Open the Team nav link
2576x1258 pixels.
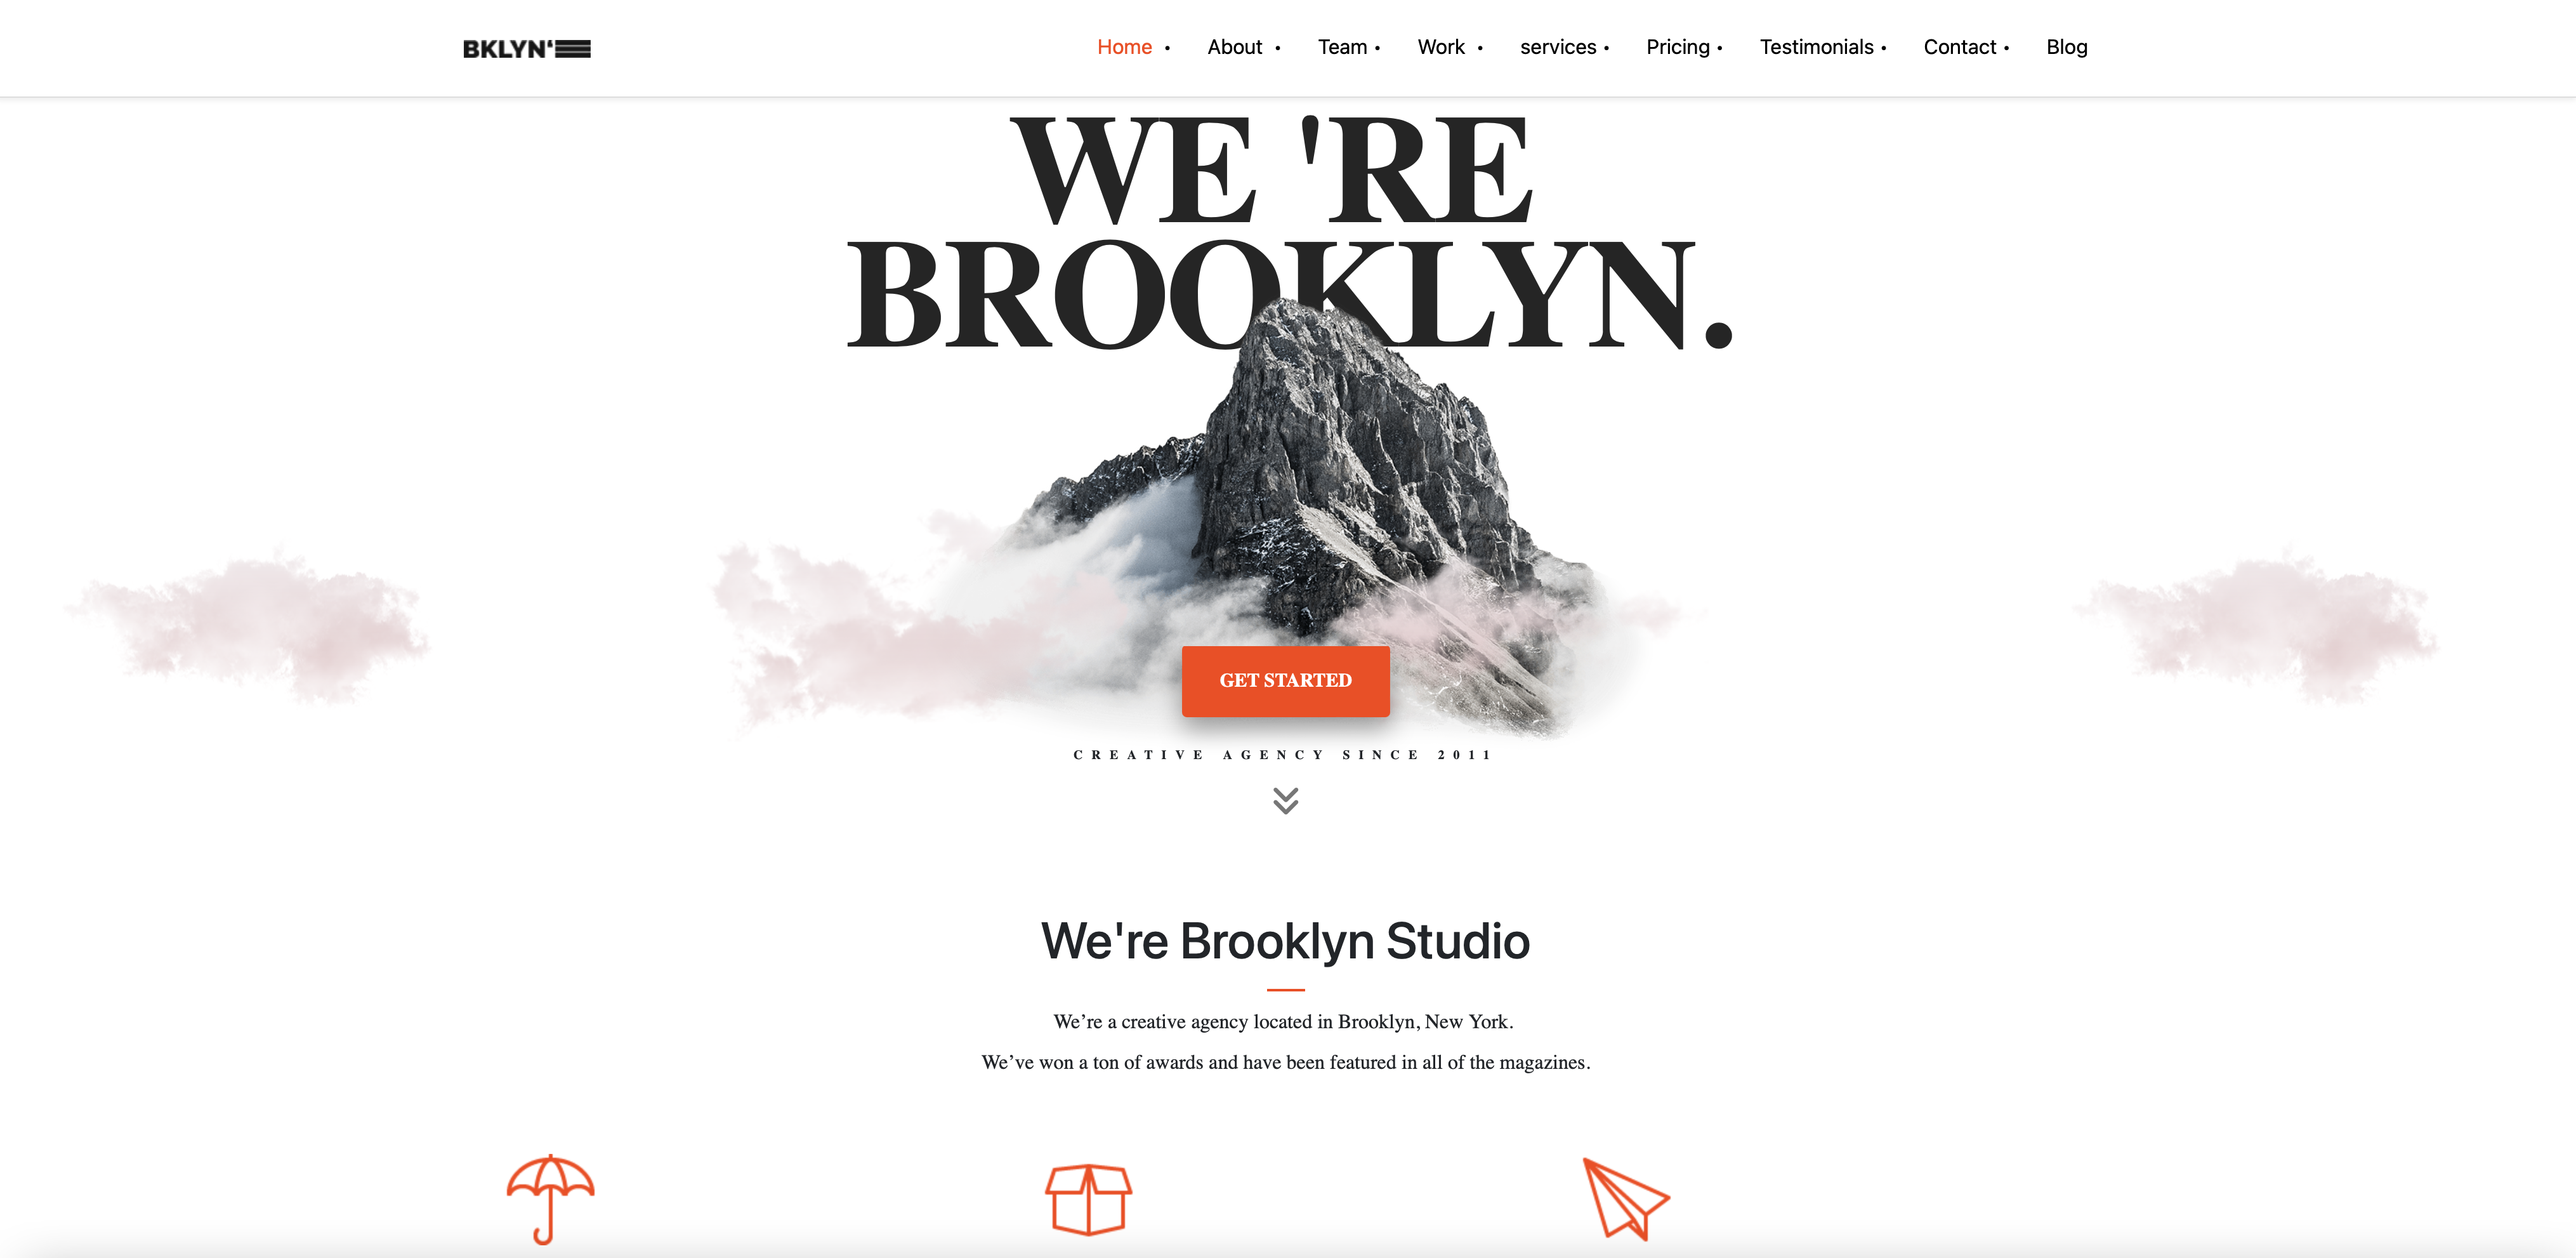pyautogui.click(x=1342, y=47)
